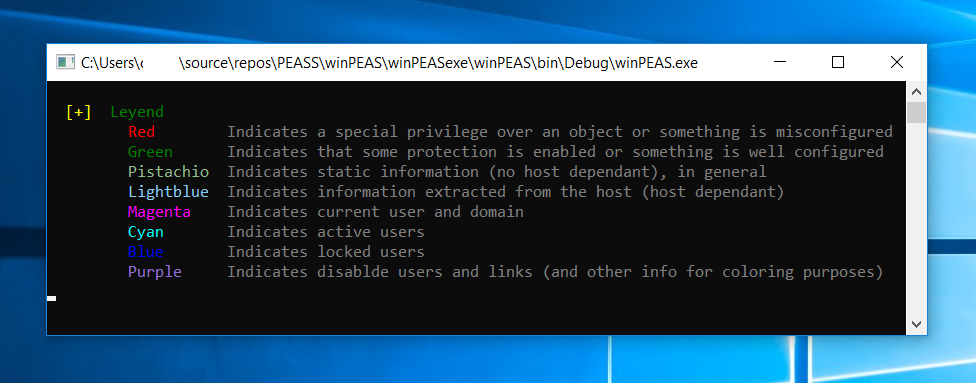This screenshot has height=383, width=976.
Task: Click the Blue legend label
Action: [x=146, y=252]
